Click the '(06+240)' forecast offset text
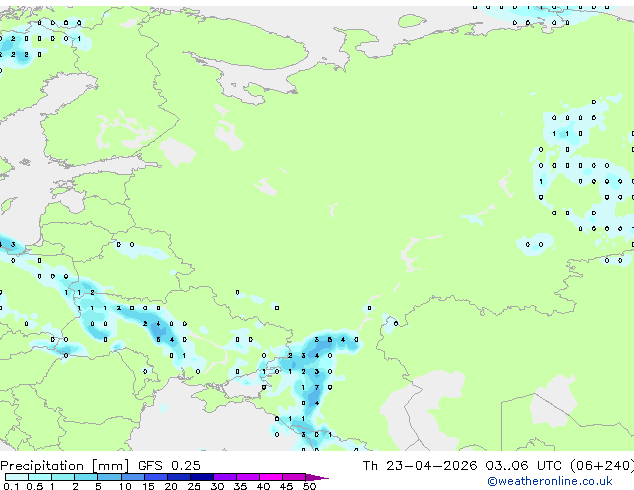634x490 pixels. click(602, 466)
